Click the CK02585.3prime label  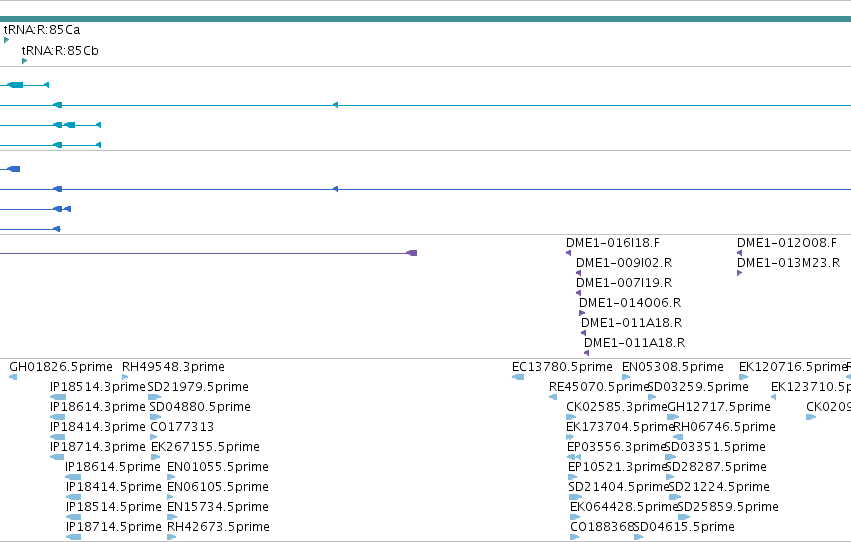616,407
